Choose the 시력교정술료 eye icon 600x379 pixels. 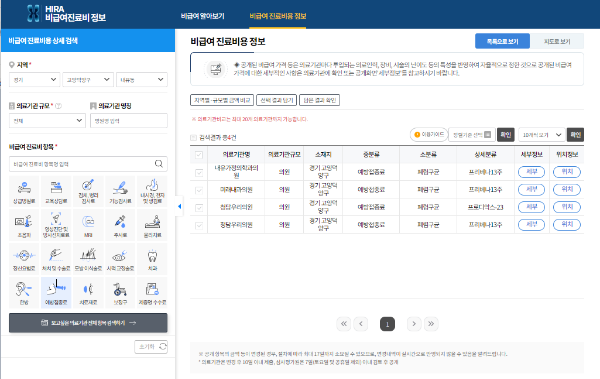click(120, 259)
